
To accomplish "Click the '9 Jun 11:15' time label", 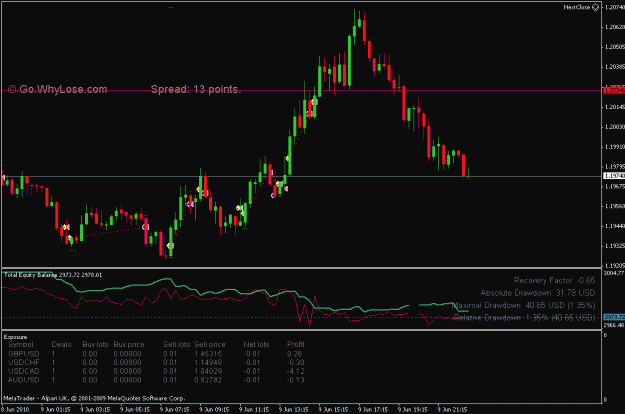I will [x=254, y=410].
